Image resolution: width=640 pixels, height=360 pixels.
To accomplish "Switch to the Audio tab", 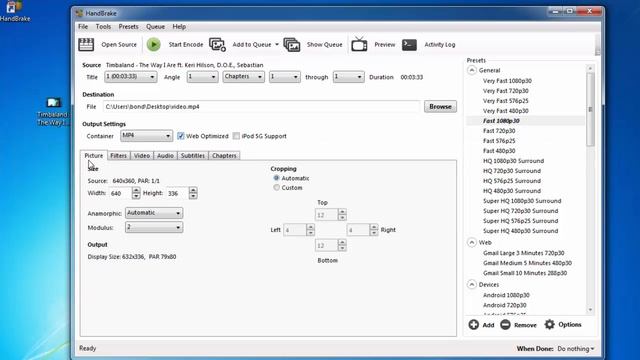I will click(165, 156).
